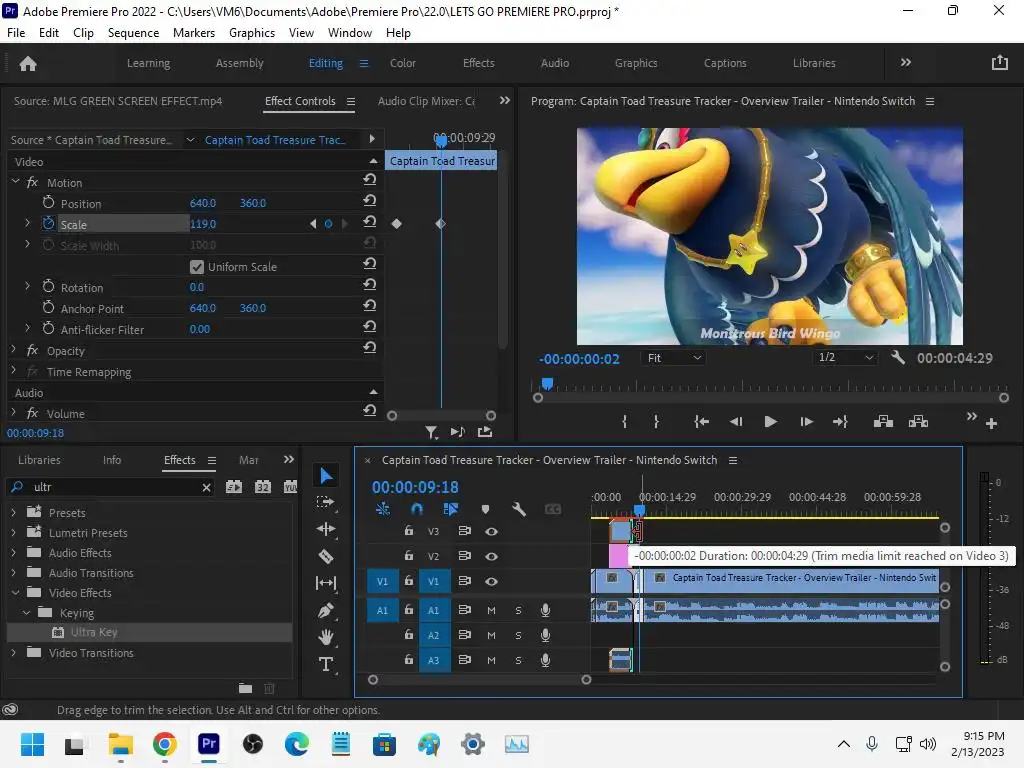Screen dimensions: 1024x768
Task: Expand Lumetri Presets folder
Action: point(14,532)
